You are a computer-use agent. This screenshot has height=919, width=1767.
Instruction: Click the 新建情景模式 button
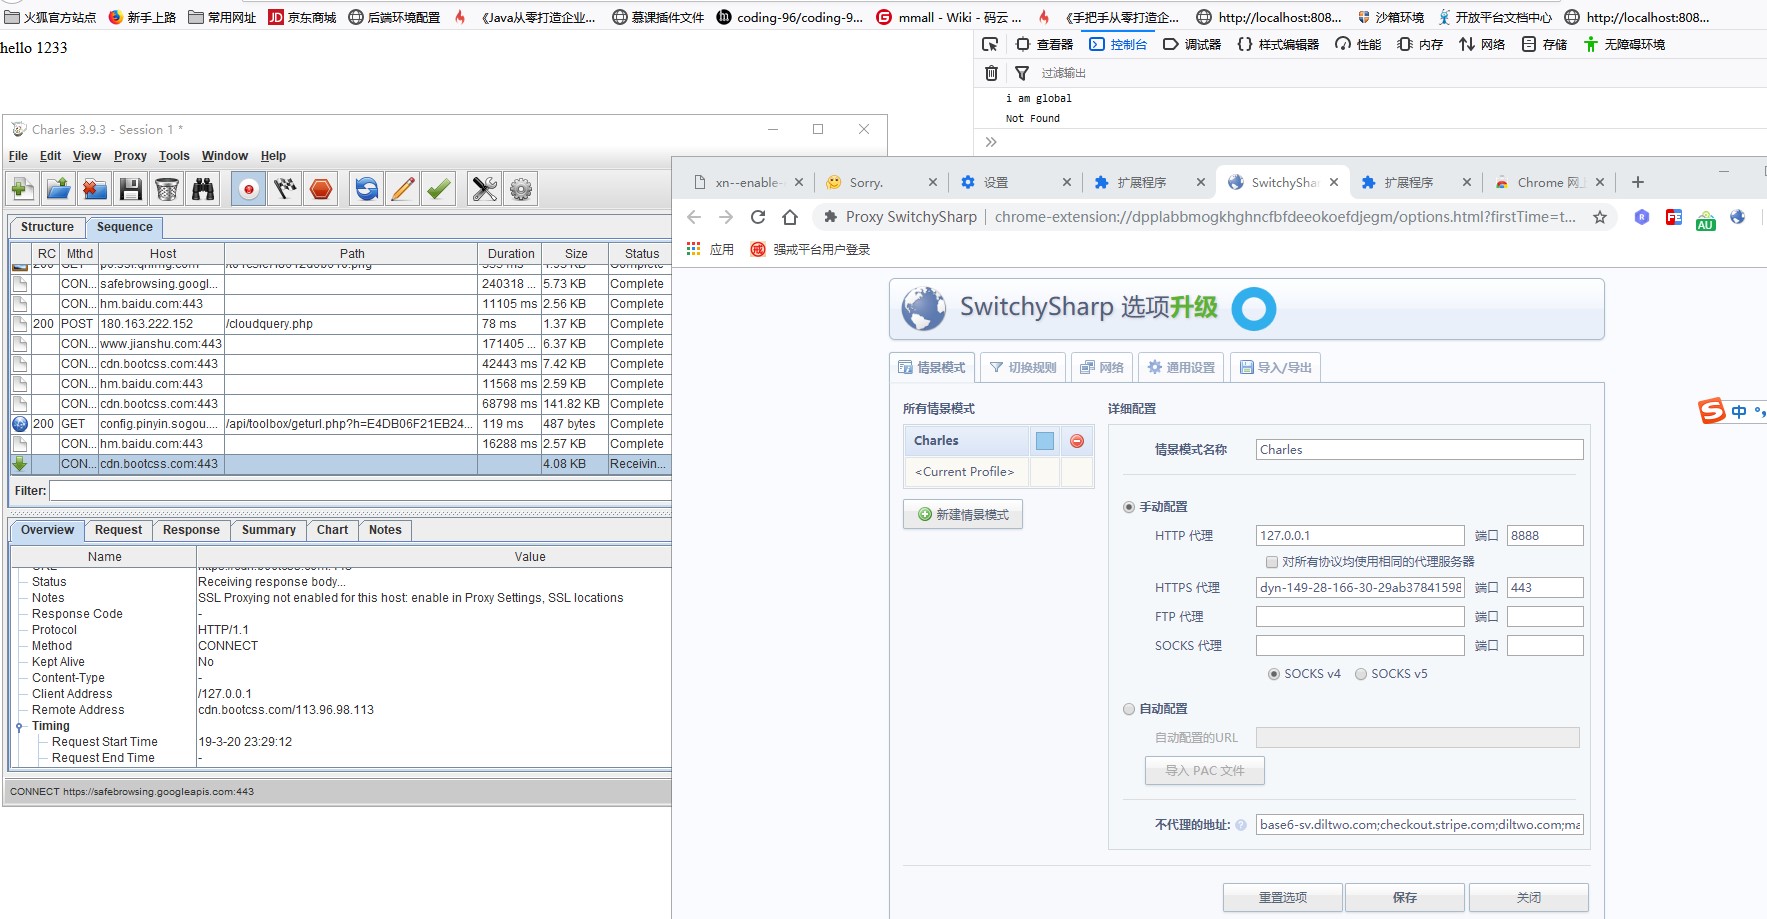click(x=963, y=514)
